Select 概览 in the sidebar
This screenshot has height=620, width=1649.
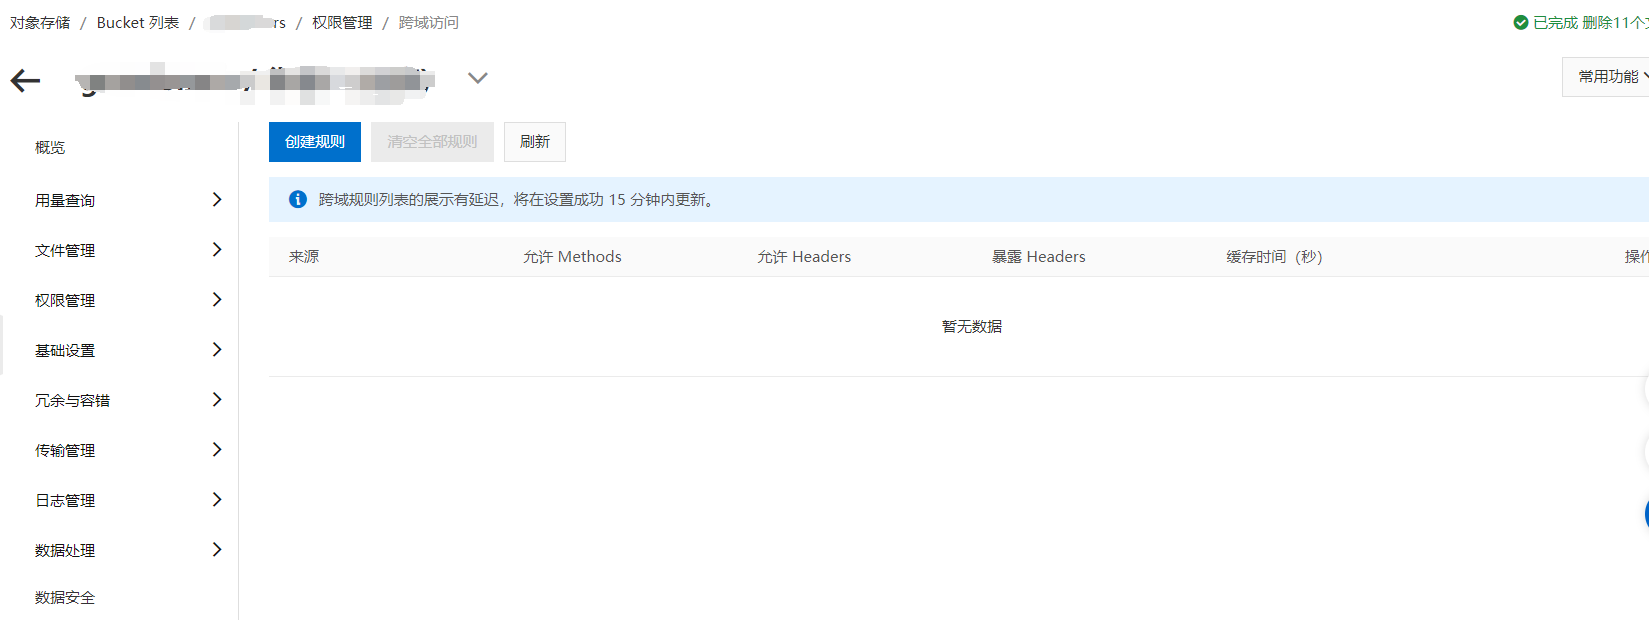click(50, 147)
